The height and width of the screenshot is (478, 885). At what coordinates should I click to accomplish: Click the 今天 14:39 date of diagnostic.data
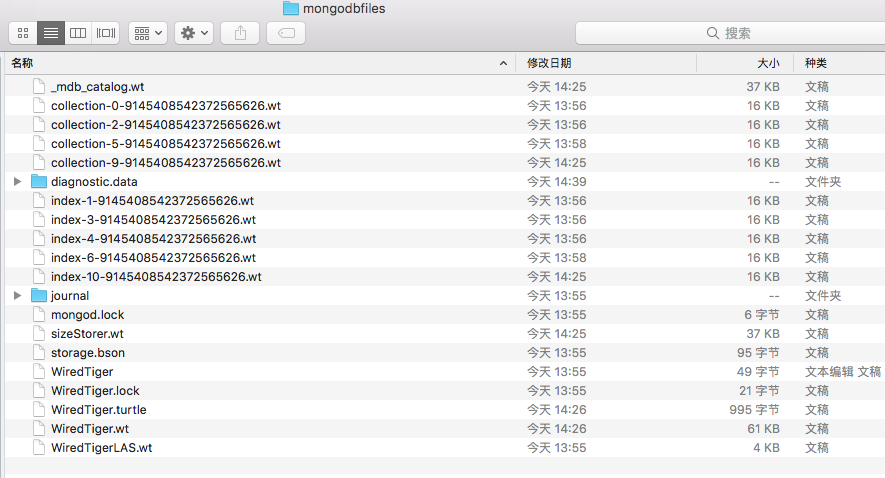point(557,182)
